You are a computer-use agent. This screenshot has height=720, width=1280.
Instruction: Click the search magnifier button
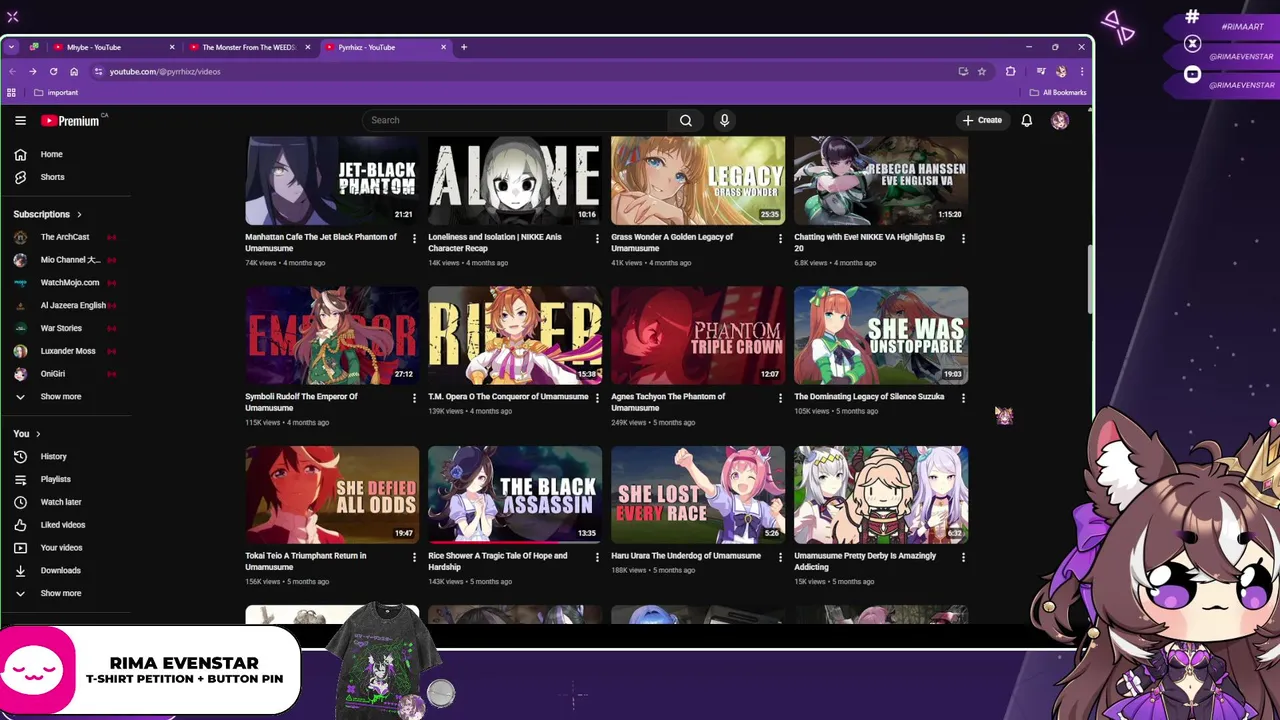pyautogui.click(x=686, y=120)
